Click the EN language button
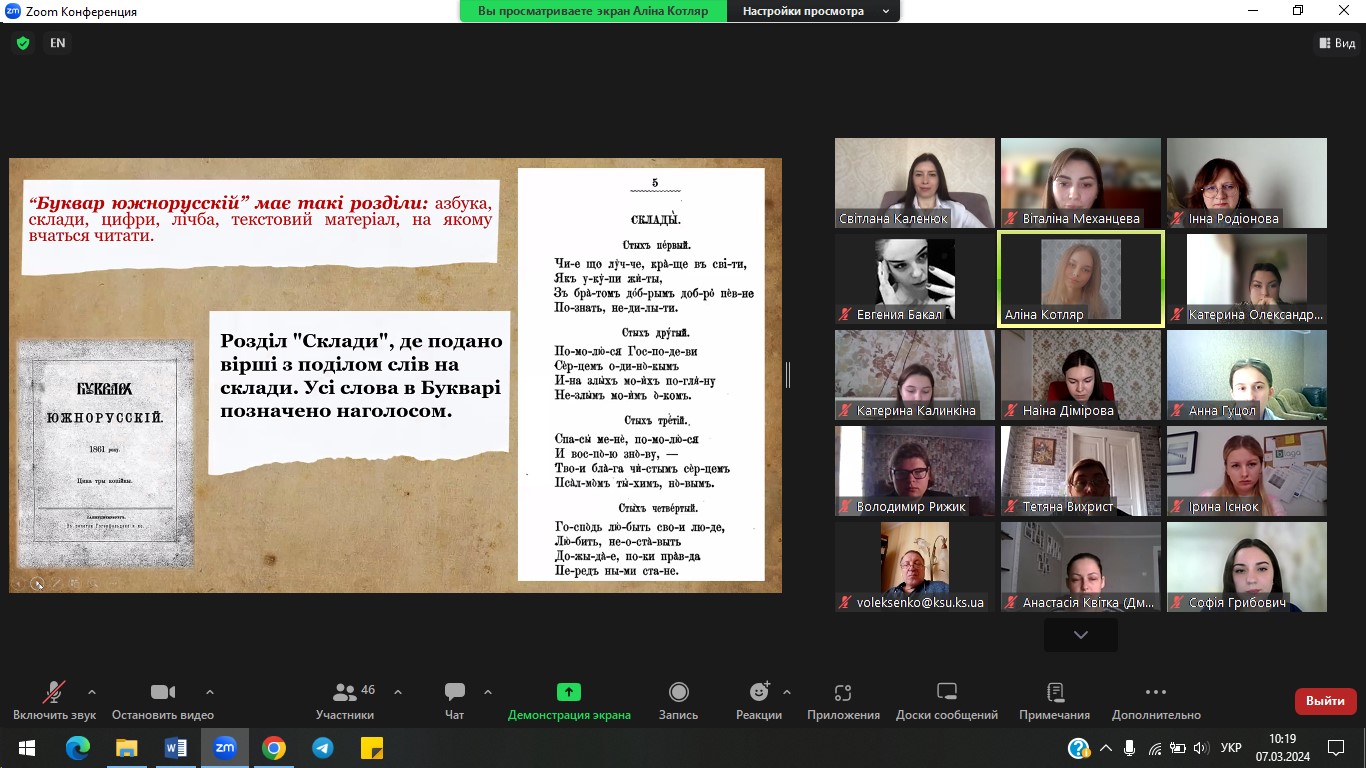The image size is (1366, 768). [x=58, y=43]
